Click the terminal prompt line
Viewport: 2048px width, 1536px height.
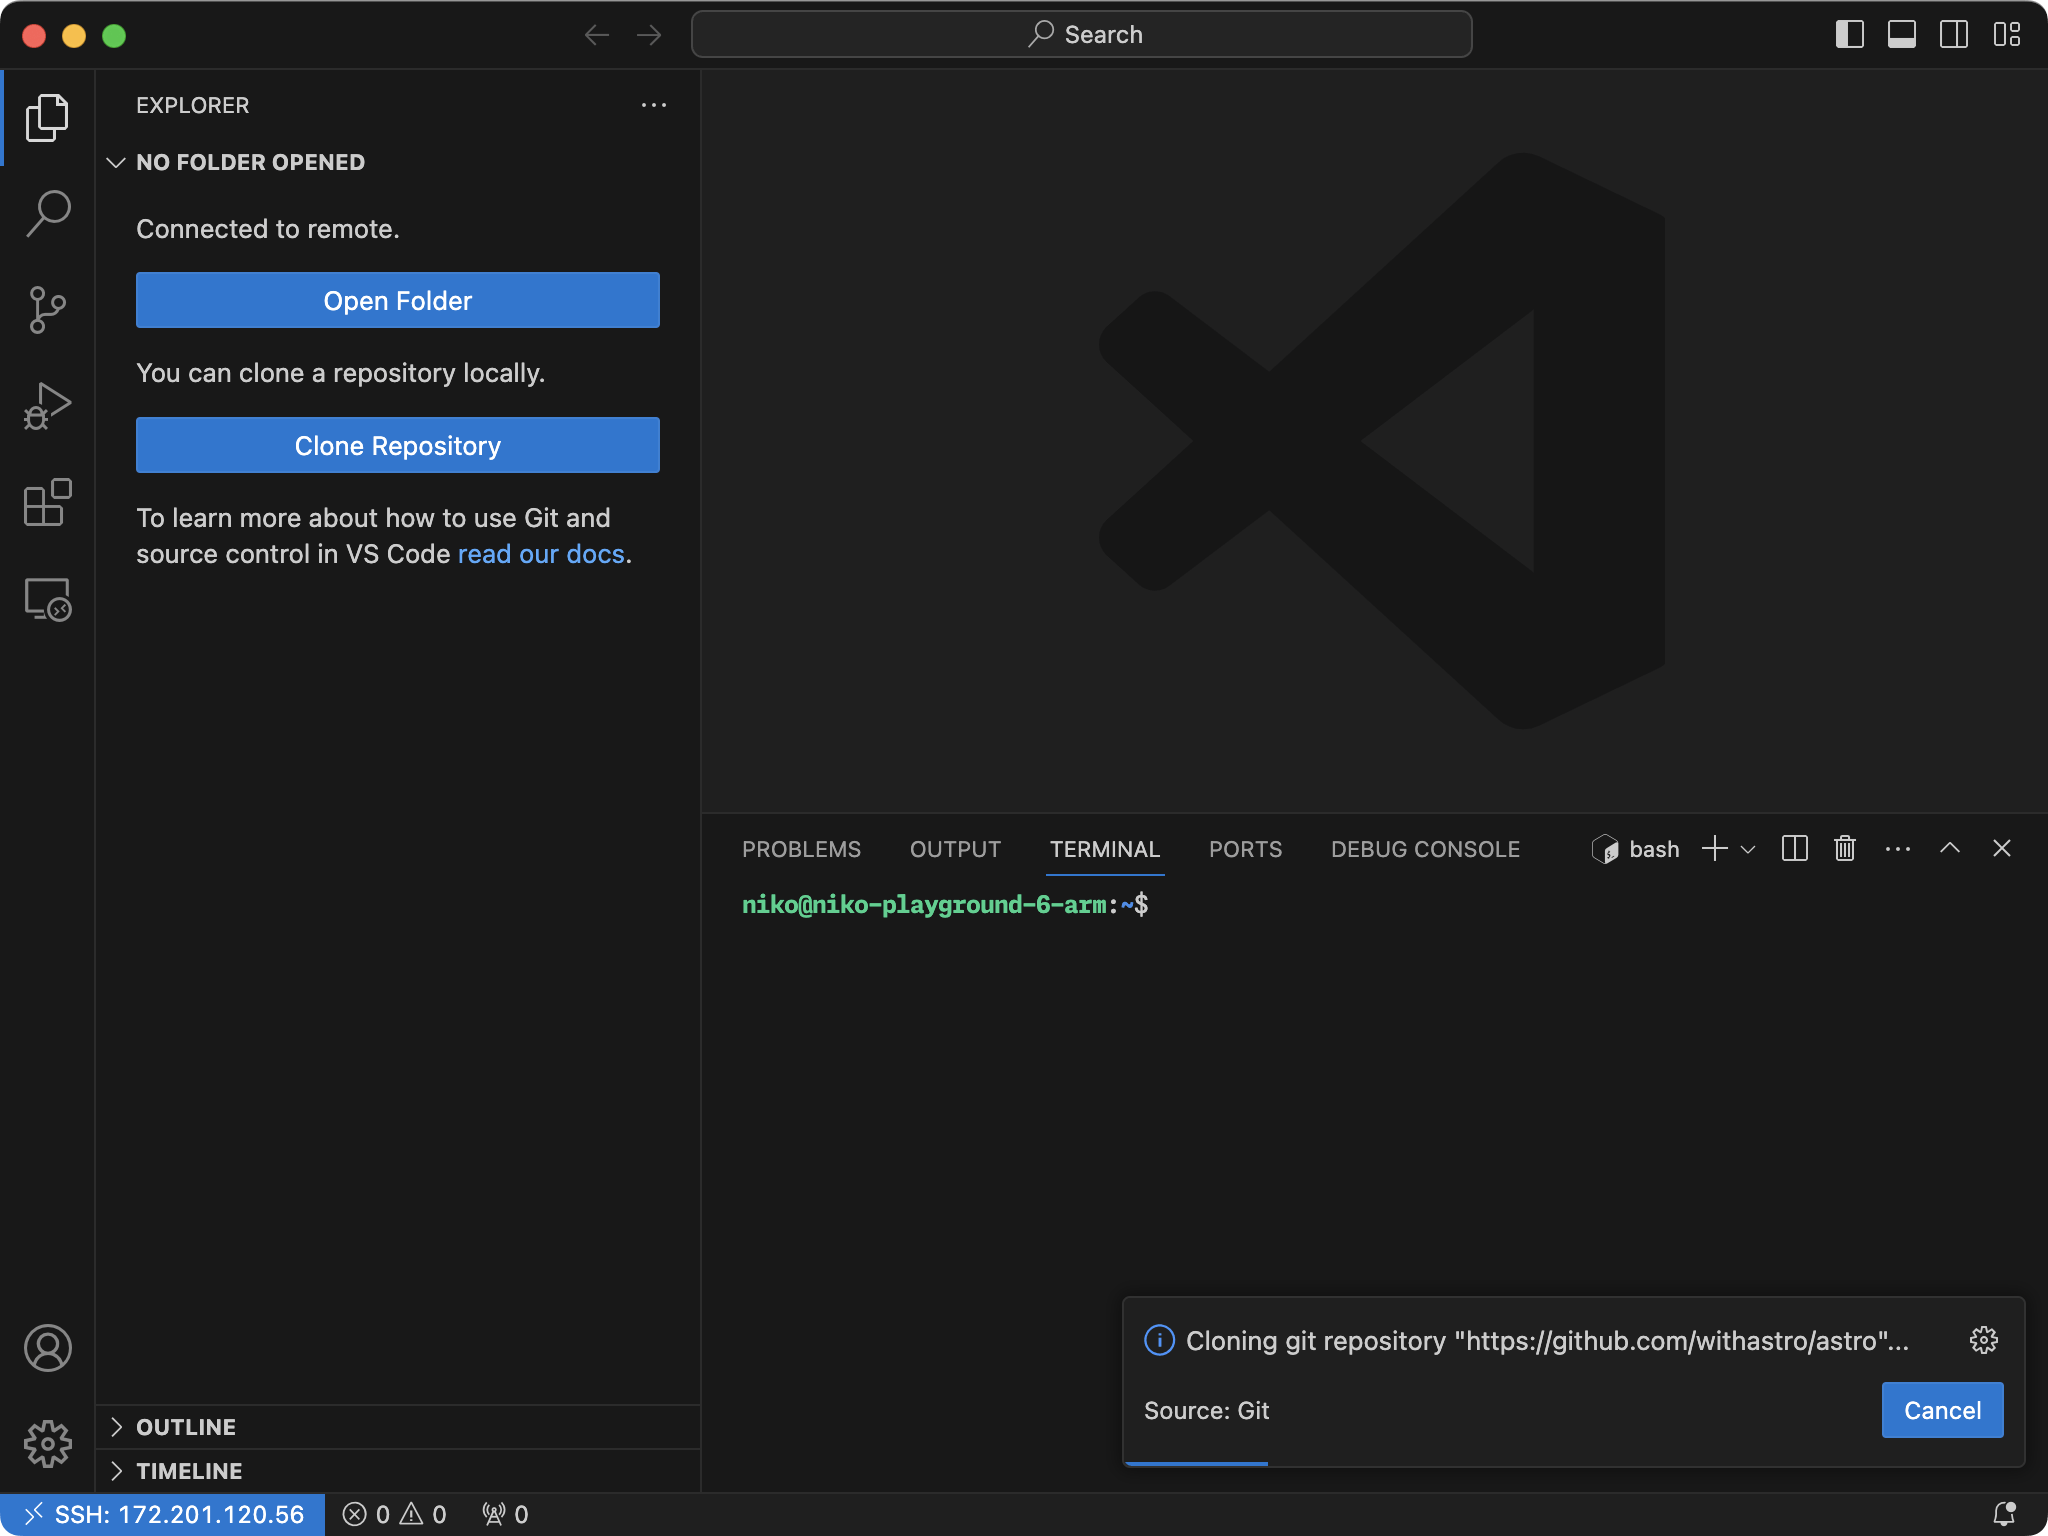pyautogui.click(x=945, y=905)
